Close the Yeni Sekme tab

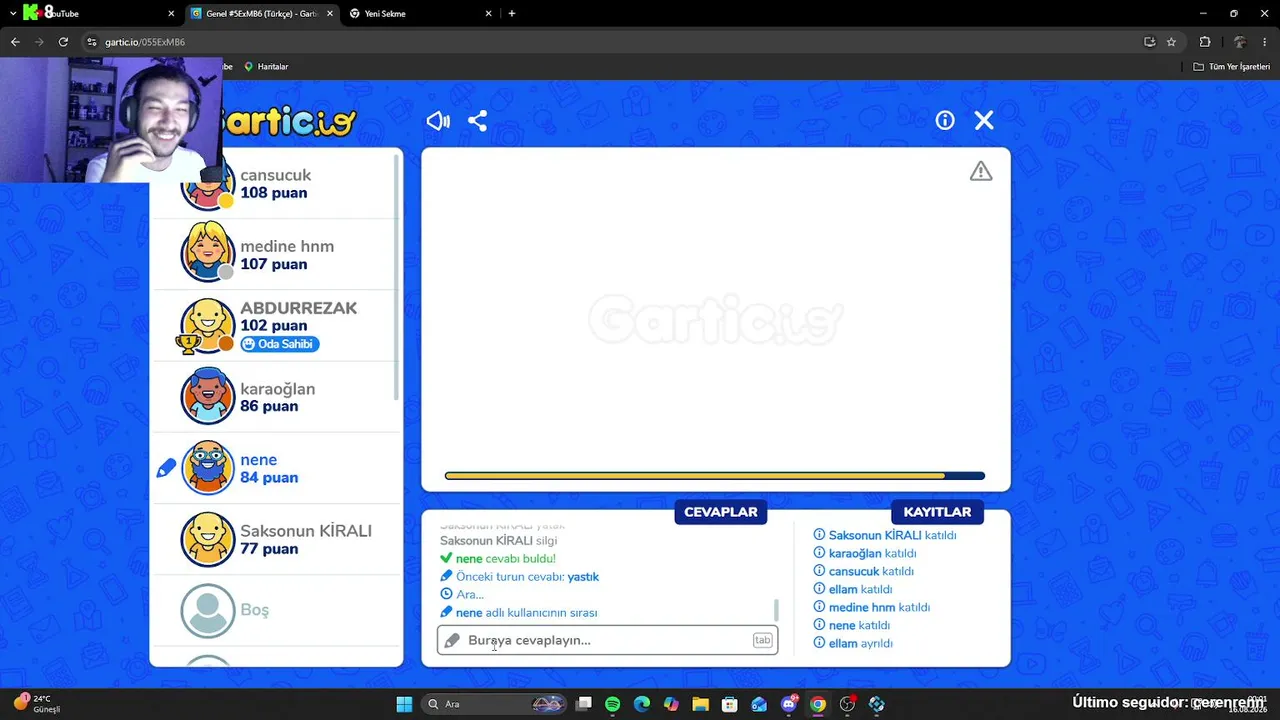488,14
